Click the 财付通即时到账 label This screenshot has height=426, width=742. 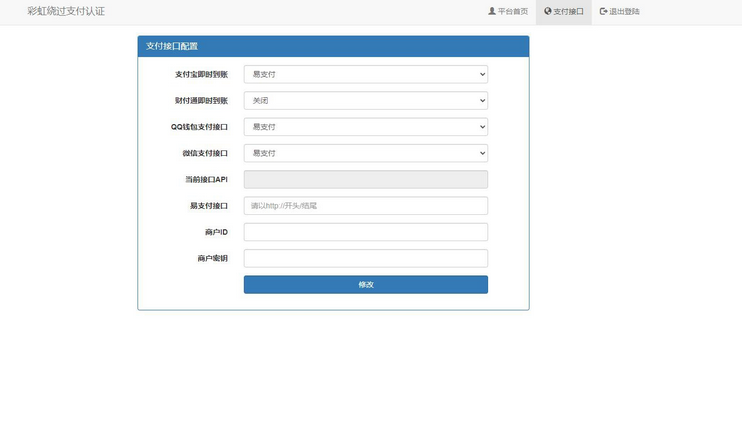pos(202,100)
